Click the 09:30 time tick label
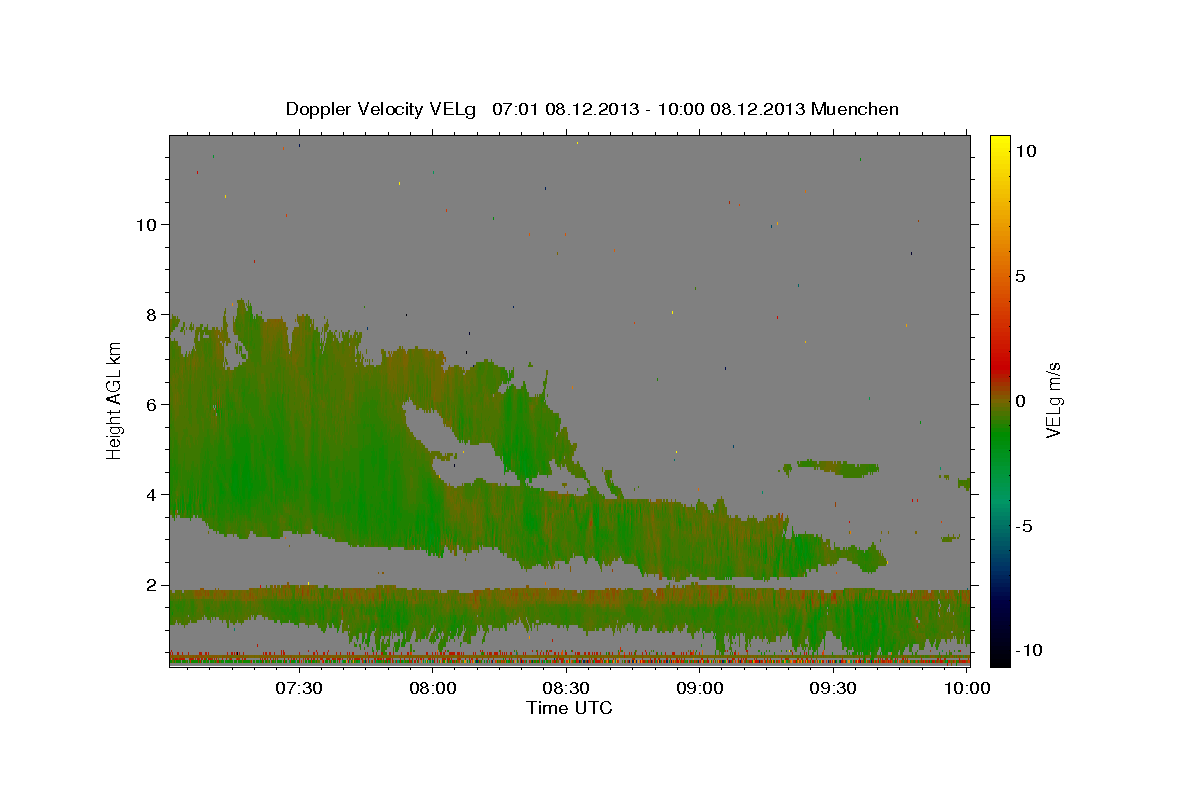 pos(833,688)
